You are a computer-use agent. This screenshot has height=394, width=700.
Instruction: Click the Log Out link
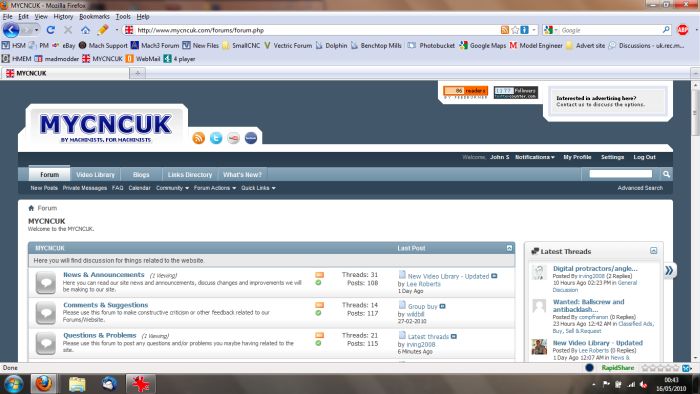(644, 157)
